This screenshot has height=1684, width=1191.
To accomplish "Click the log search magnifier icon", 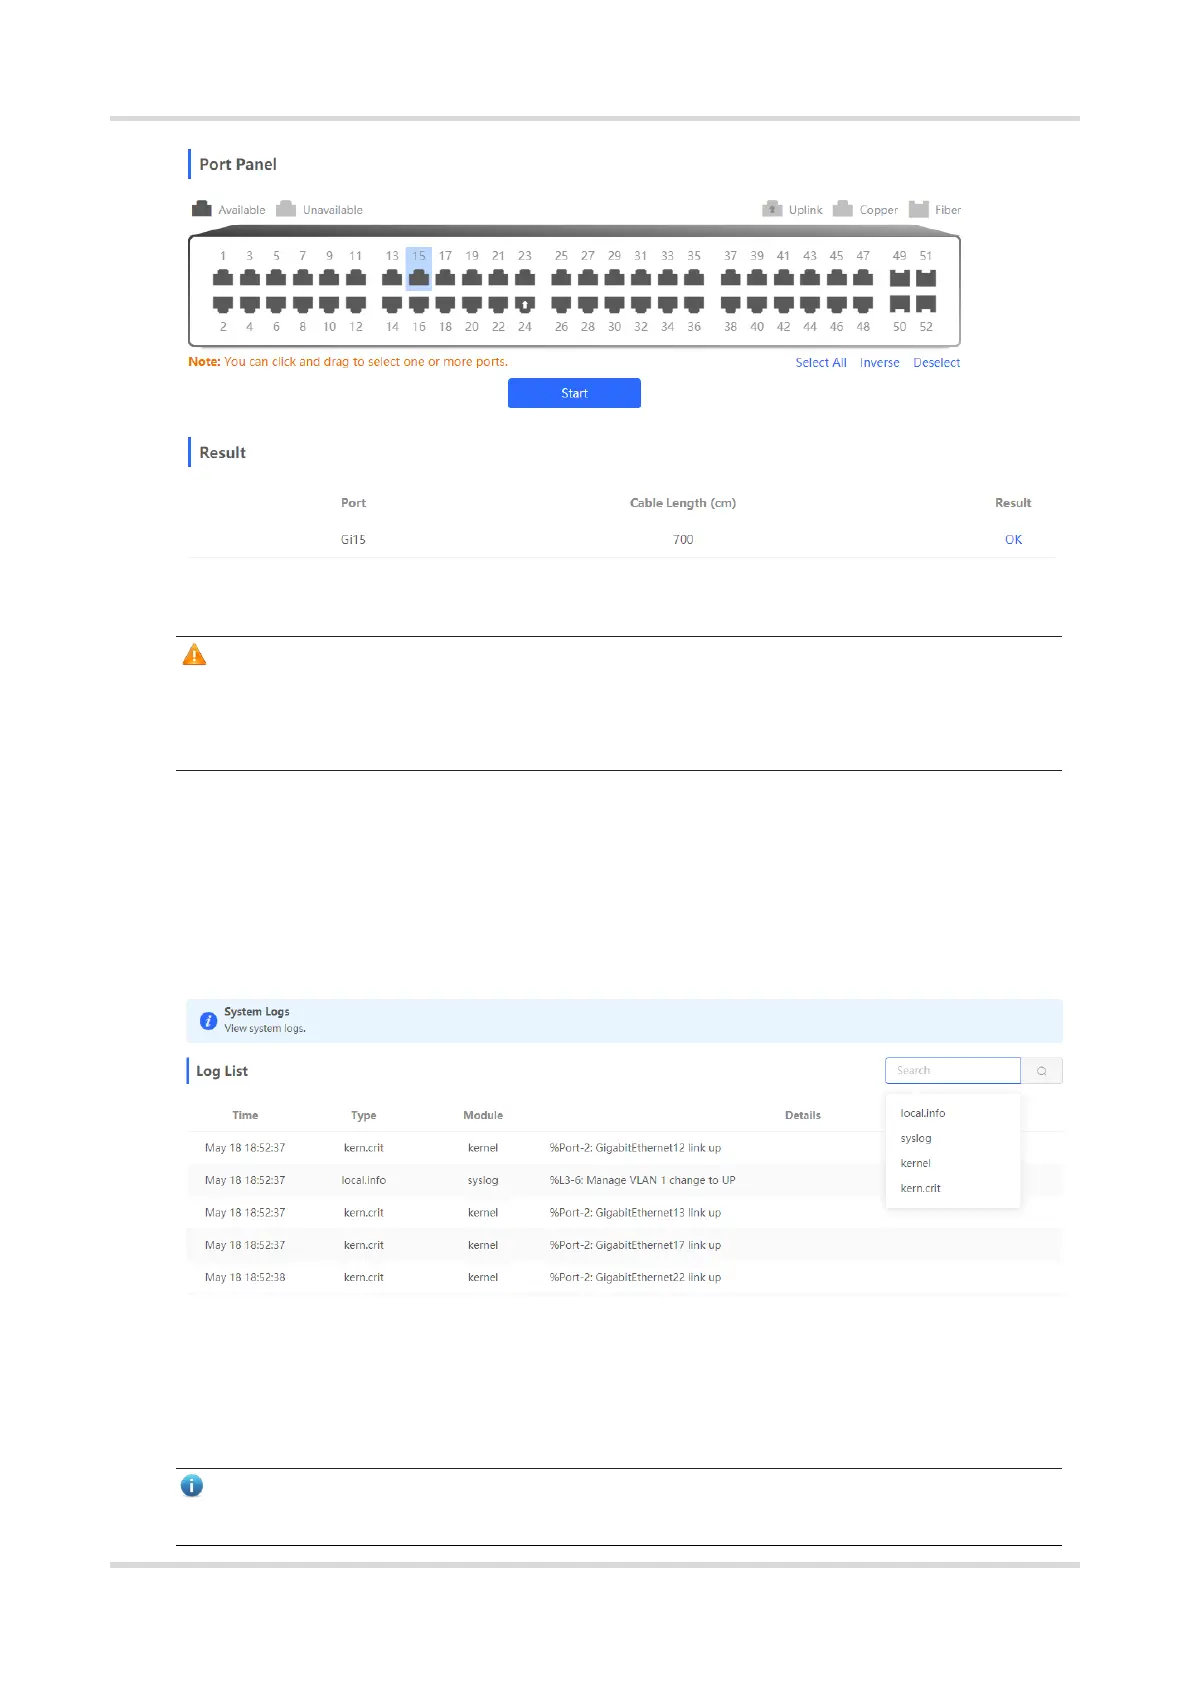I will (1042, 1071).
